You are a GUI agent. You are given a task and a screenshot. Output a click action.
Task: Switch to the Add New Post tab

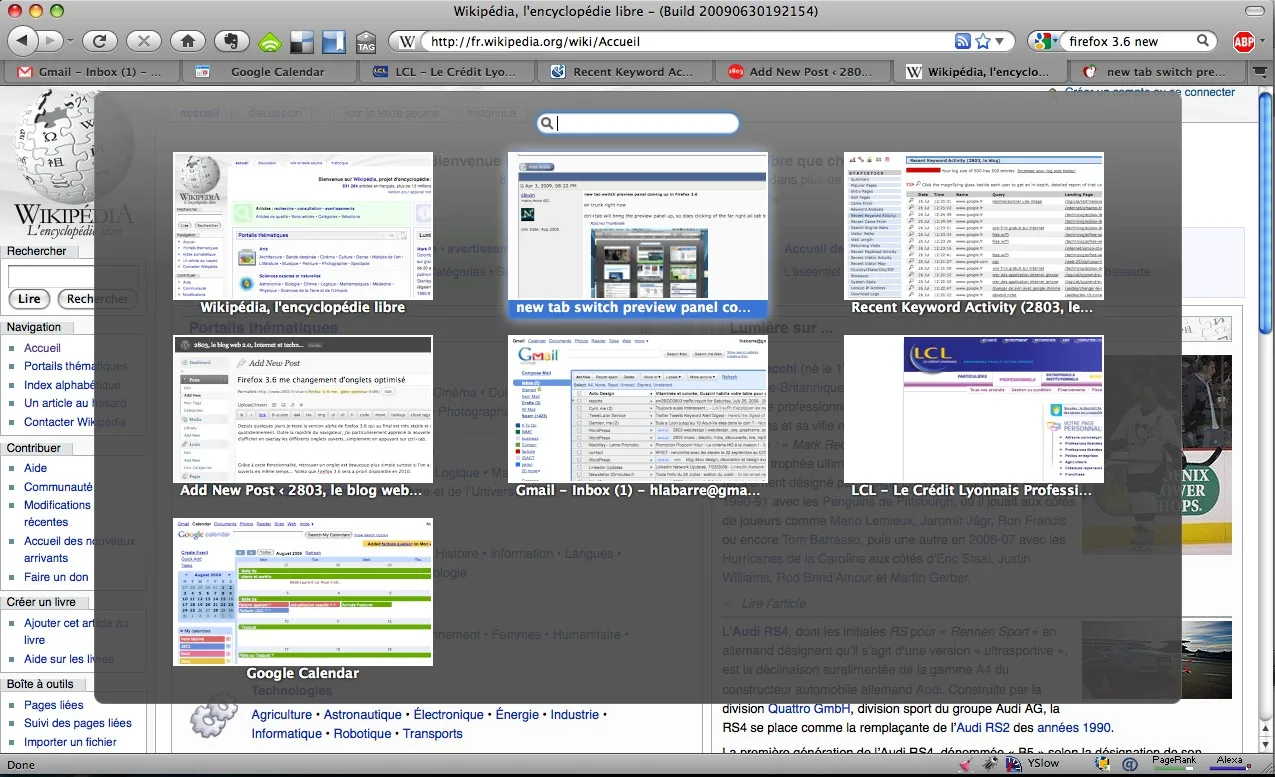point(802,72)
